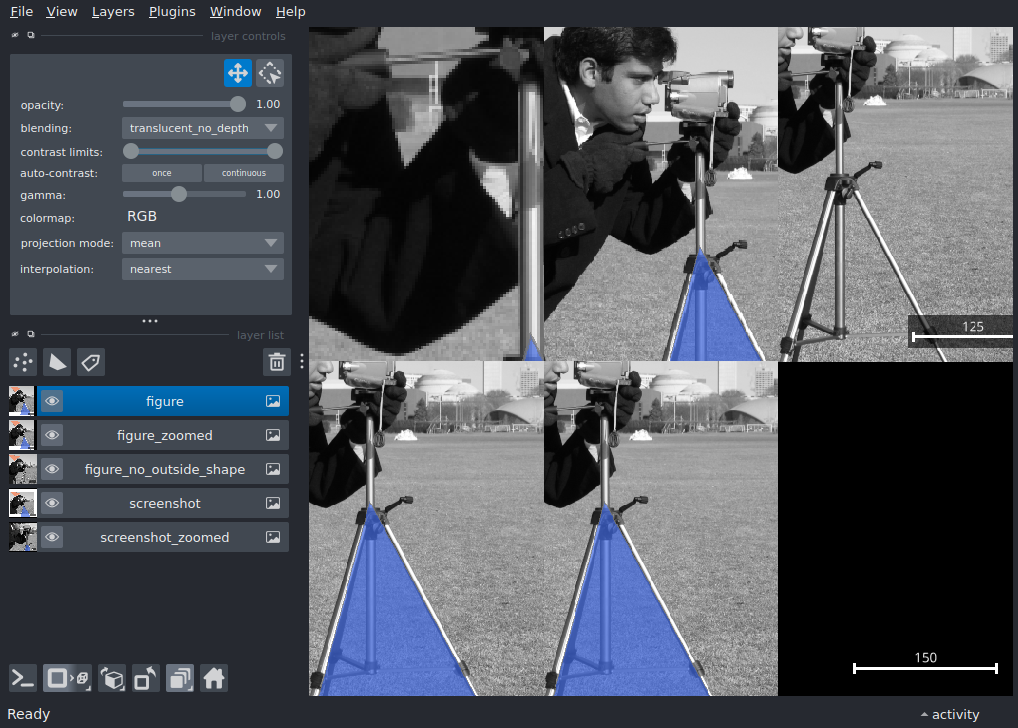This screenshot has width=1018, height=728.
Task: Toggle visibility of the screenshot layer
Action: [x=51, y=503]
